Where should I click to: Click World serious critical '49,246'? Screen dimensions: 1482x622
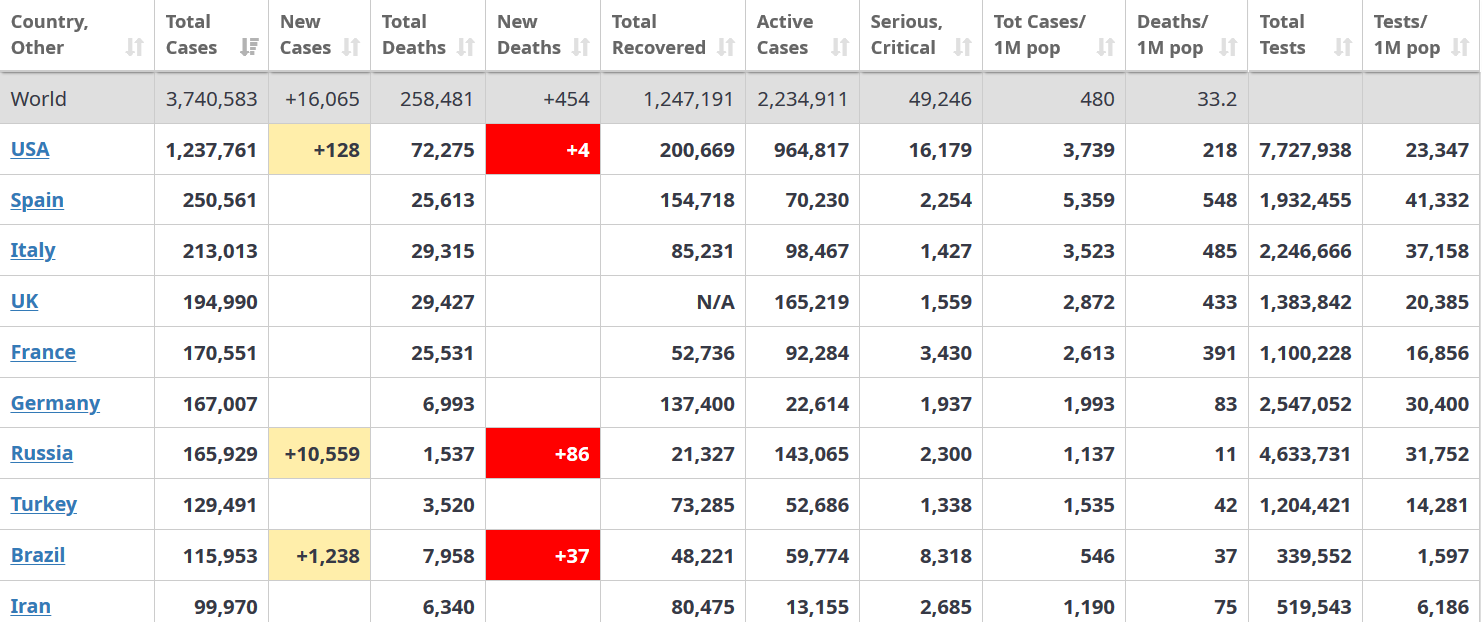(940, 99)
